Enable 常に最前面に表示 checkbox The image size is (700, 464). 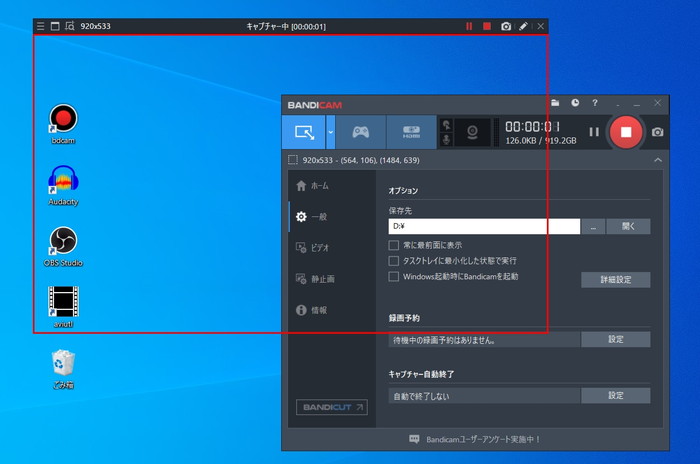coord(394,245)
